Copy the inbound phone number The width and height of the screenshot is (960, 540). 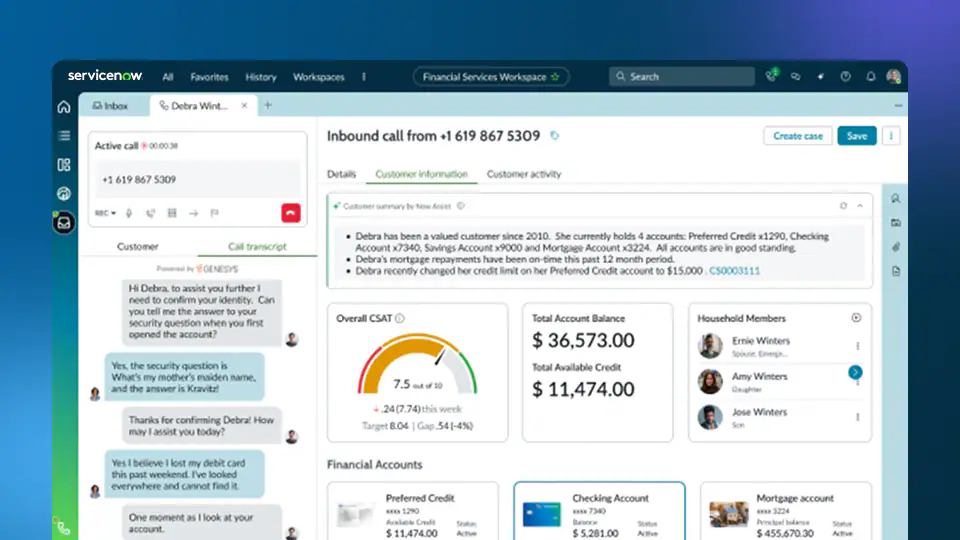(555, 136)
